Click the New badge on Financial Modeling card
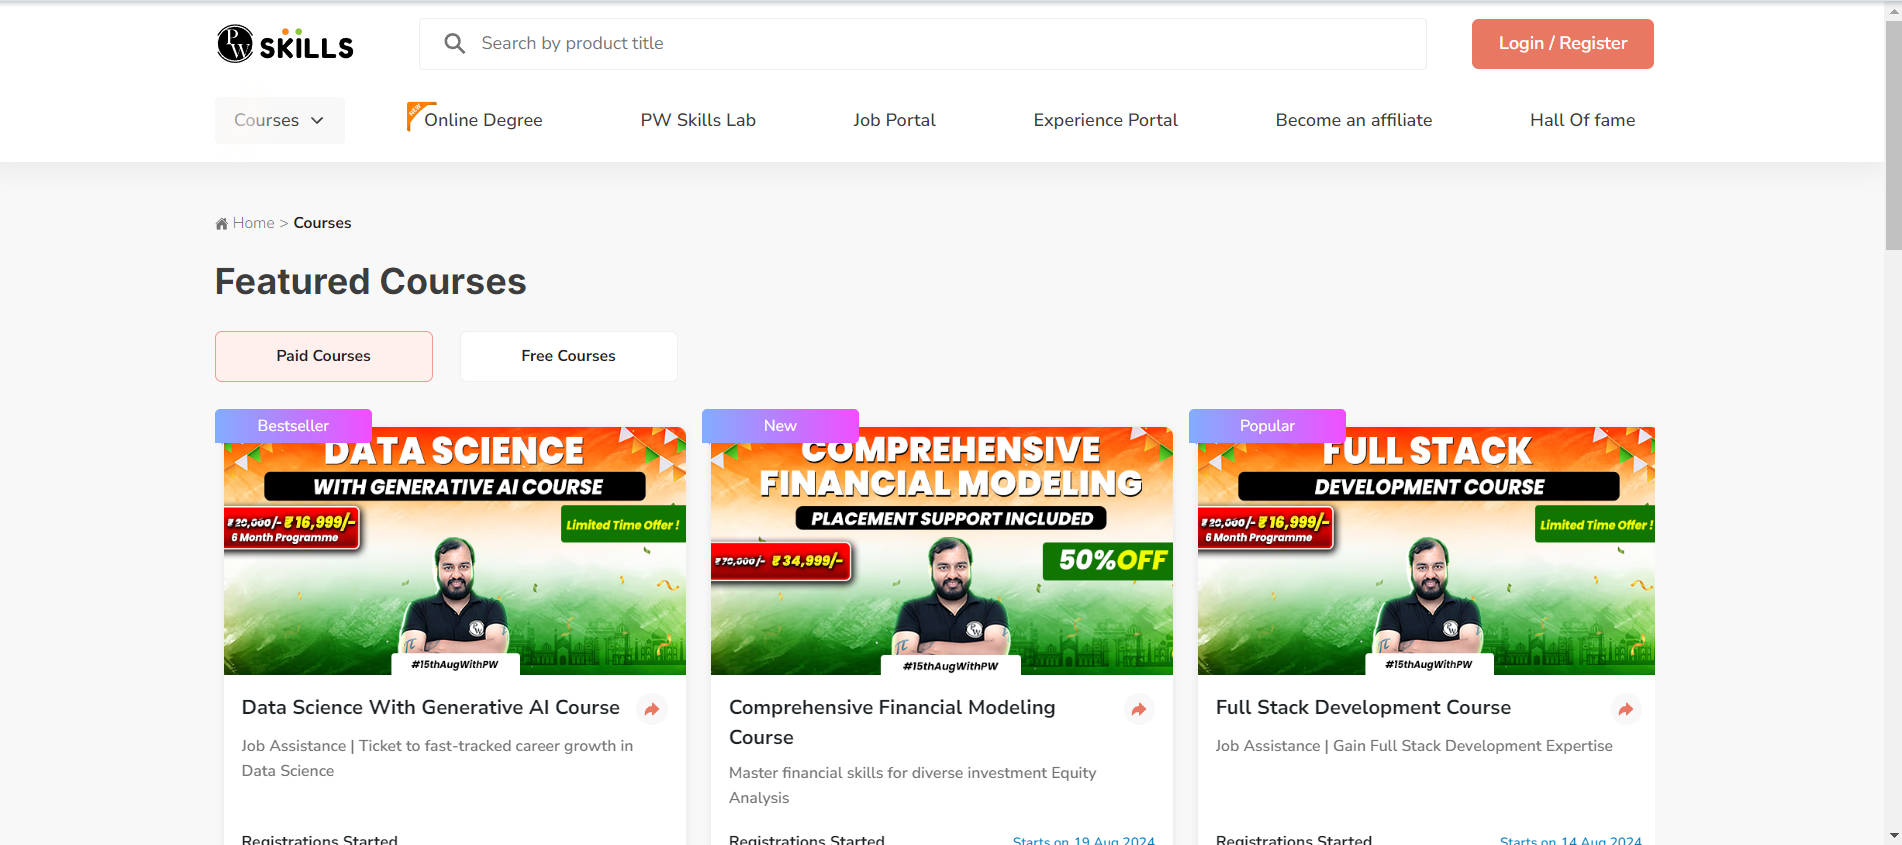 [x=780, y=426]
